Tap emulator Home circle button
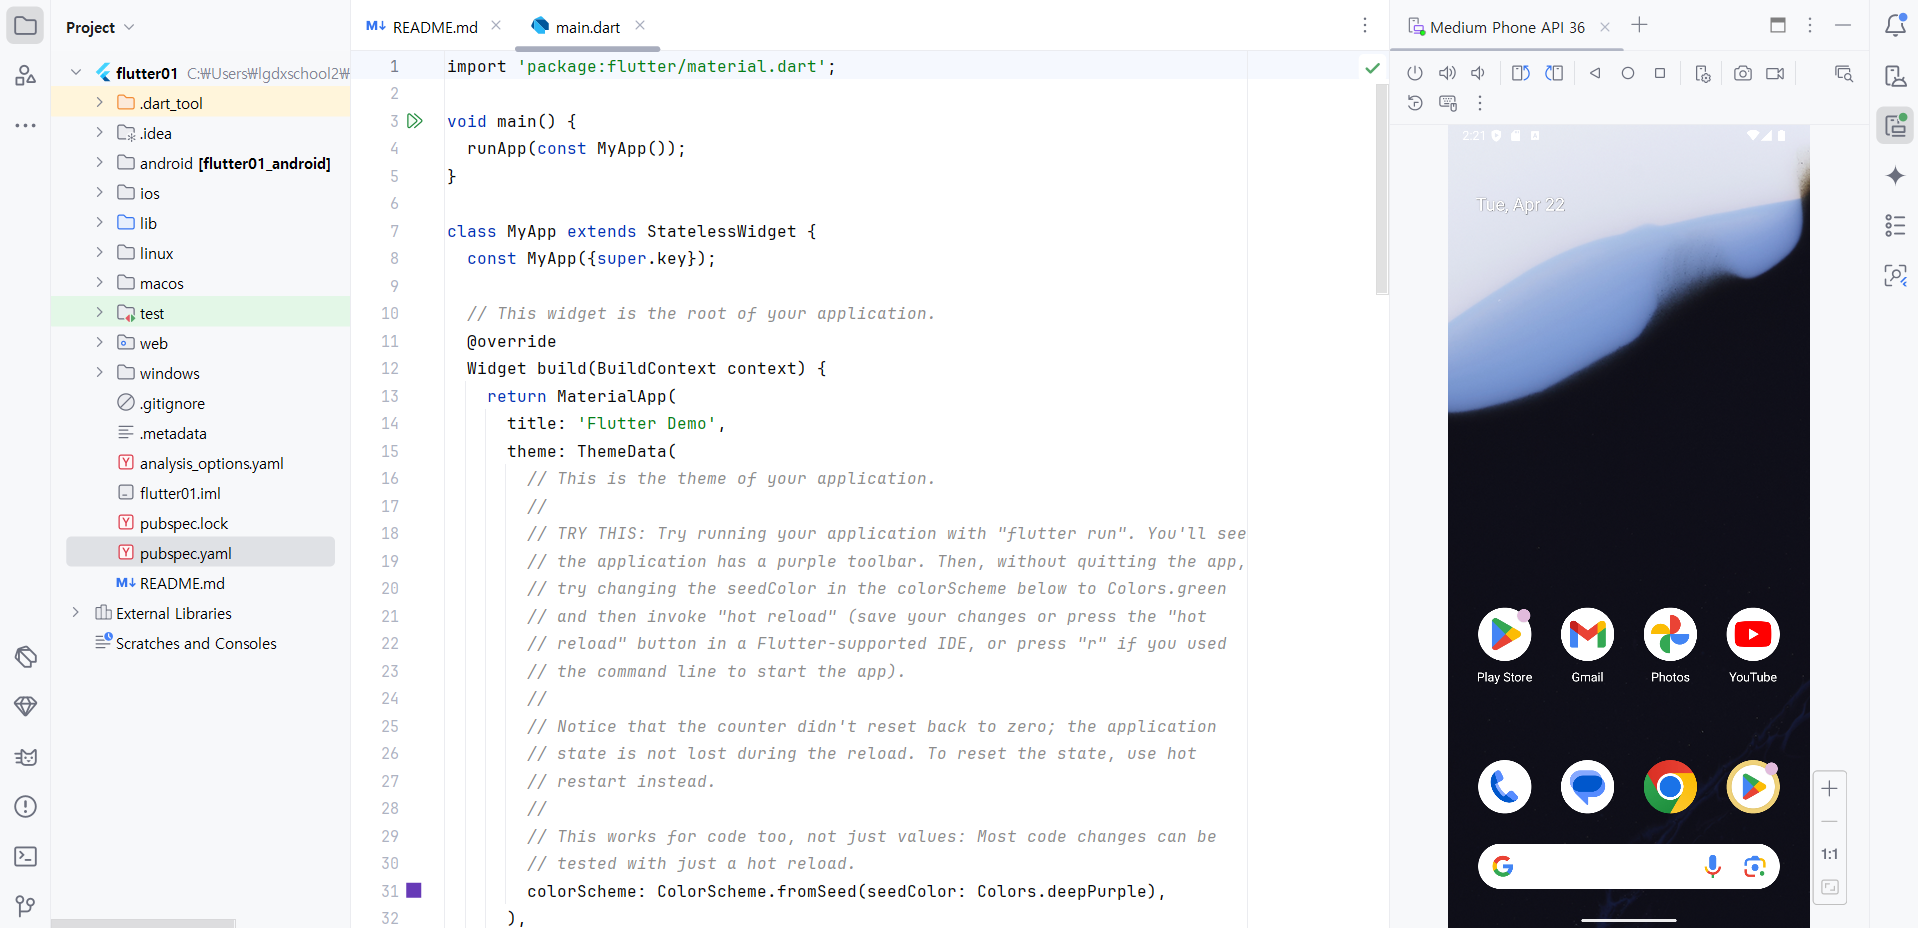 click(1628, 73)
